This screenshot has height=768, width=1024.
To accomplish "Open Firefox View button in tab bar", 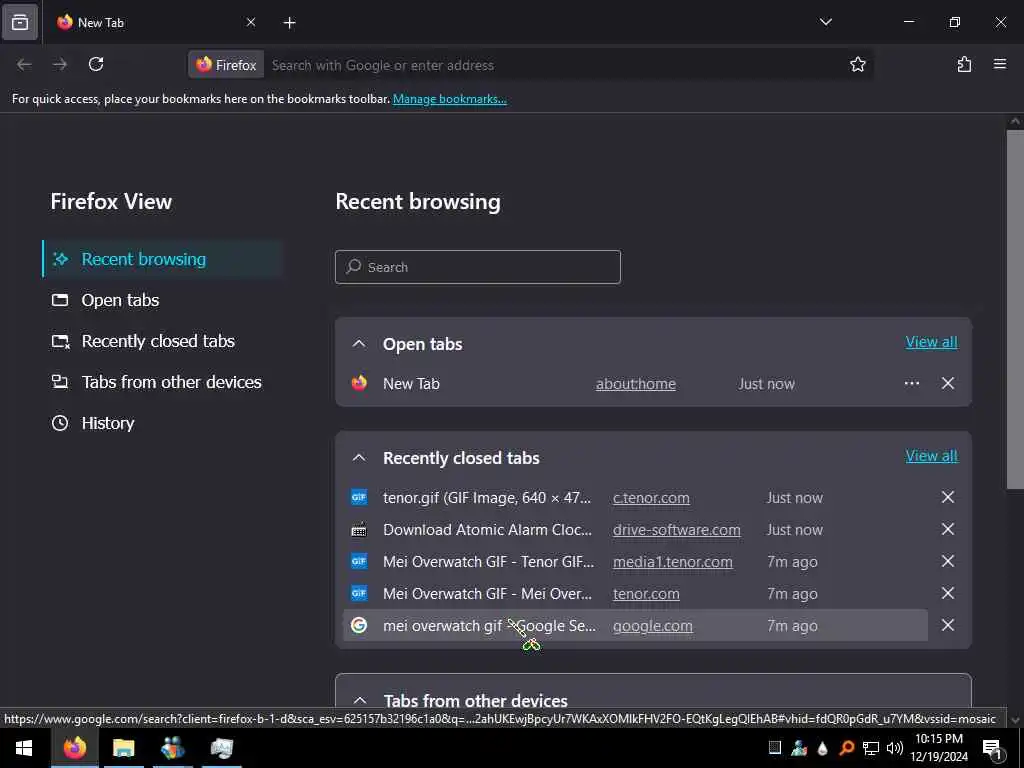I will click(x=20, y=22).
